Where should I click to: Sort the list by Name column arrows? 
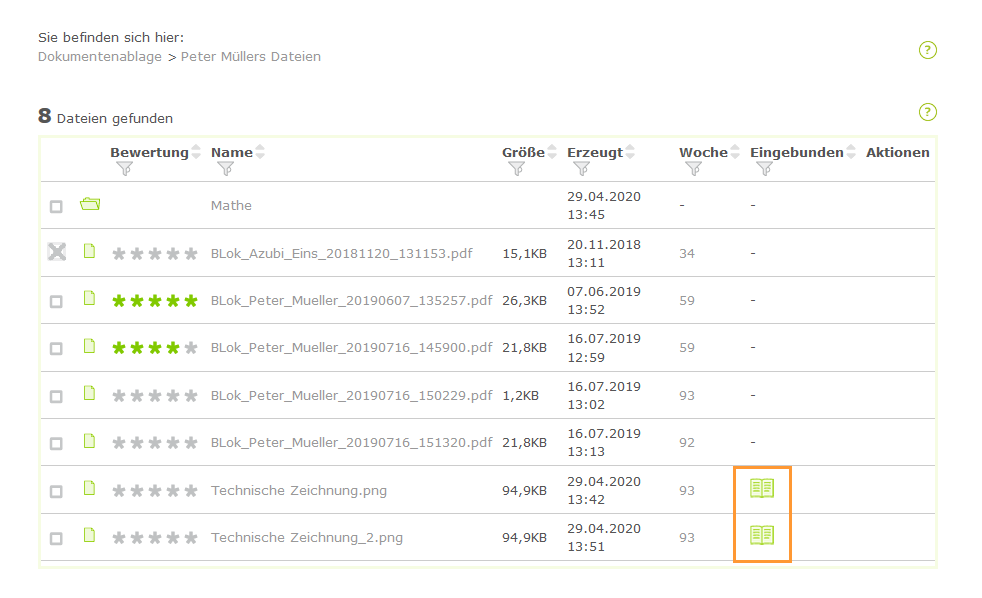(261, 152)
